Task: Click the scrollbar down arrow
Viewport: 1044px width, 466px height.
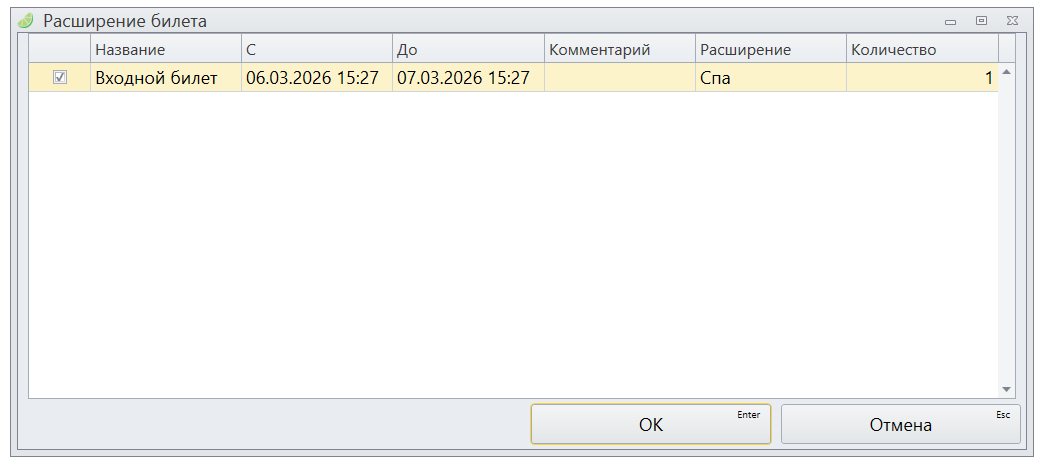Action: pyautogui.click(x=1007, y=389)
